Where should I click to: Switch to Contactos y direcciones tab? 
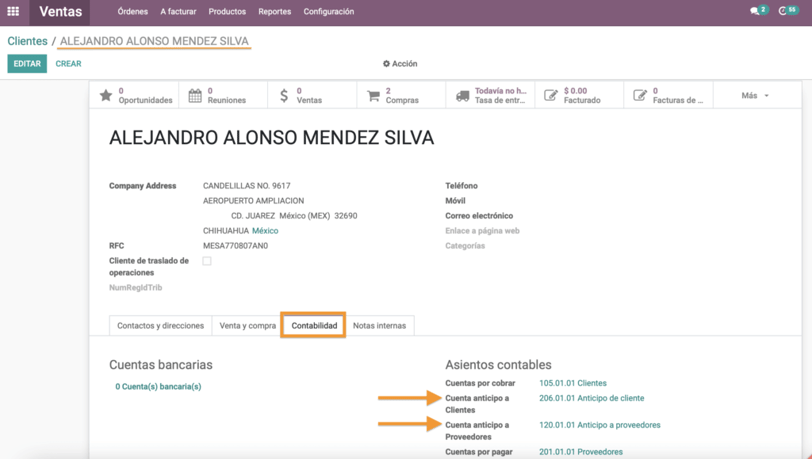click(x=161, y=326)
